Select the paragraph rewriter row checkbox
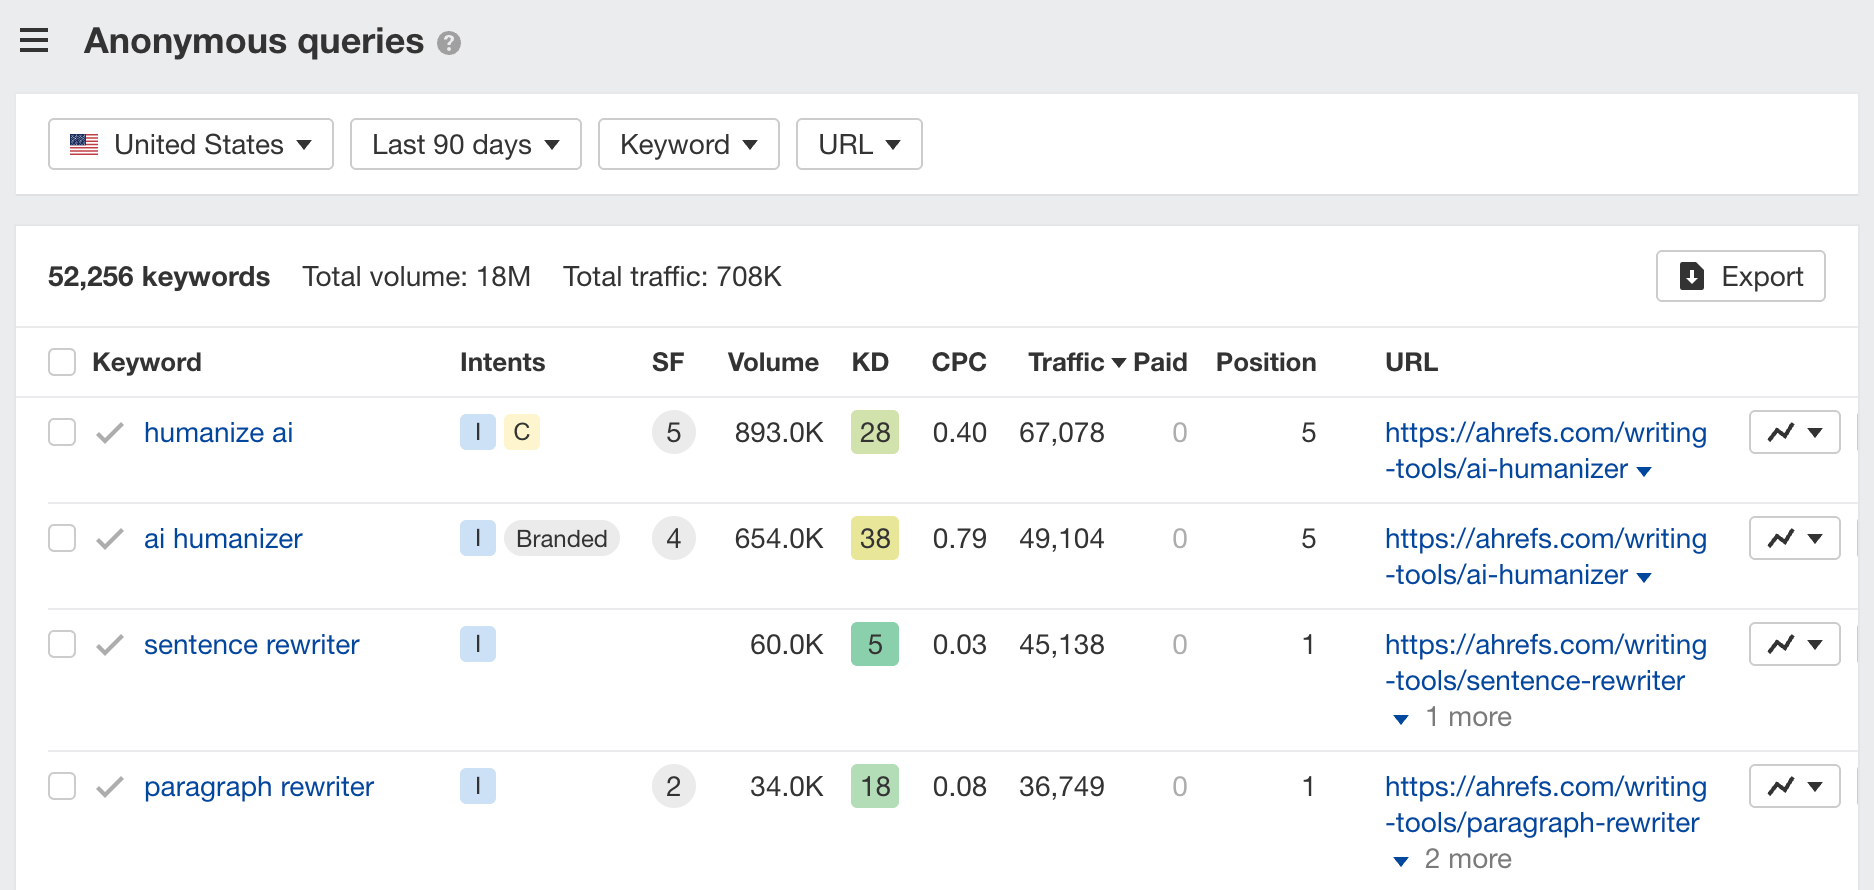The height and width of the screenshot is (890, 1874). 62,787
